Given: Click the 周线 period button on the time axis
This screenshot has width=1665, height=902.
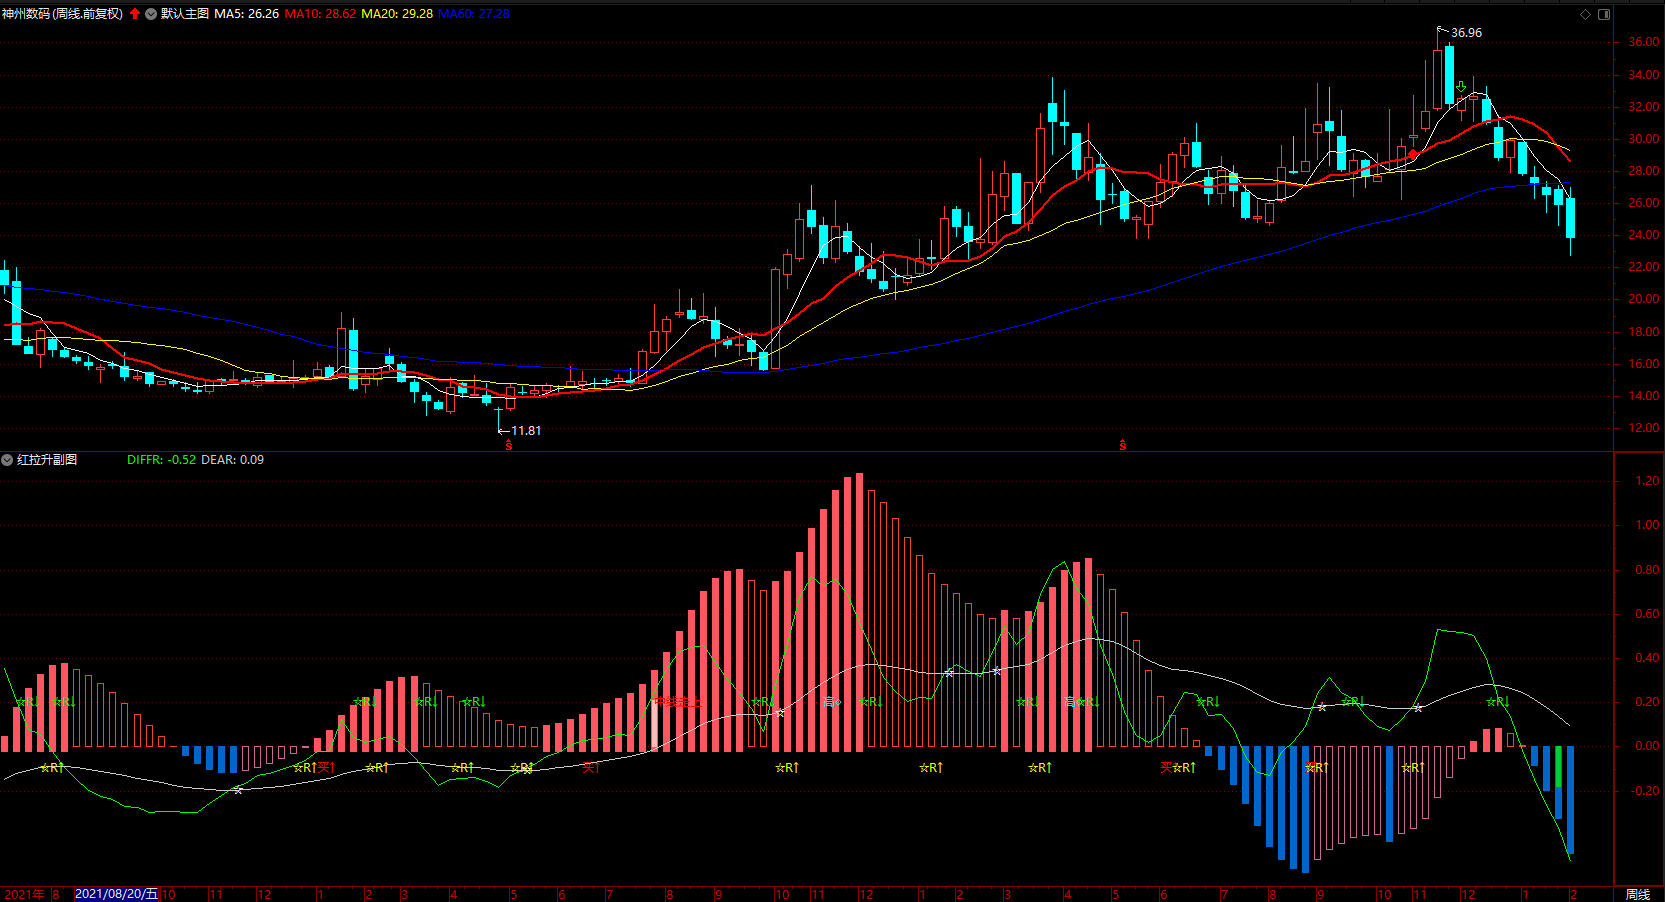Looking at the screenshot, I should 1638,894.
